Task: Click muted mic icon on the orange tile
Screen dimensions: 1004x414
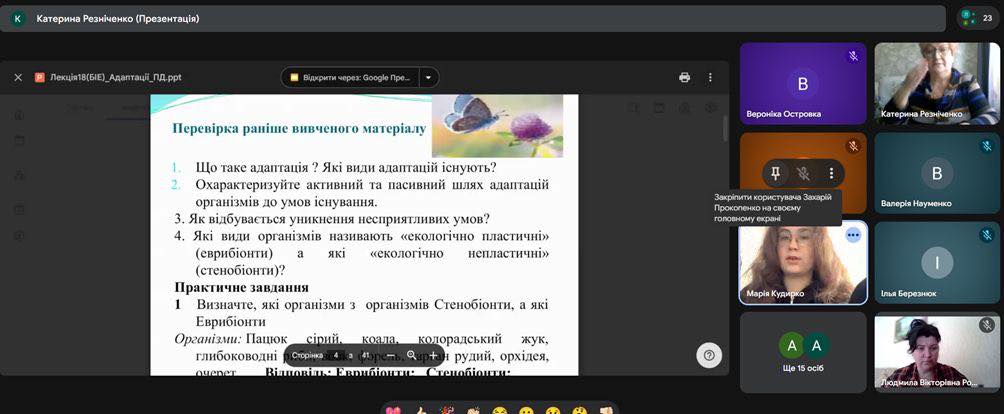Action: [853, 146]
